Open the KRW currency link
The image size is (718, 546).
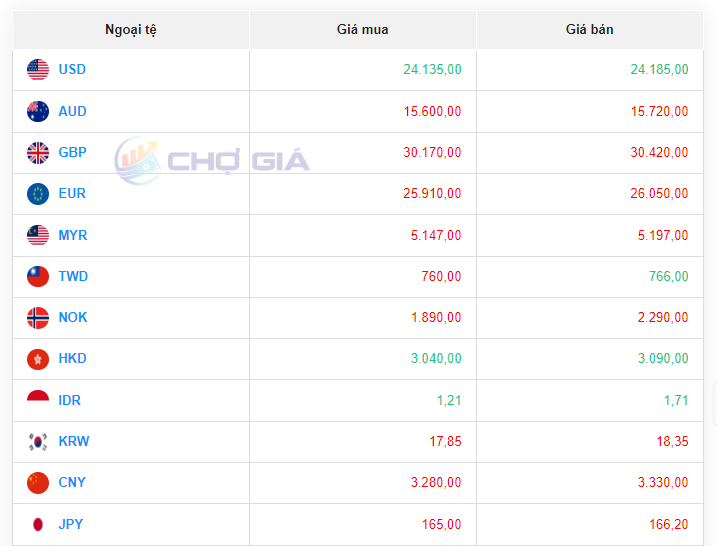(x=74, y=442)
